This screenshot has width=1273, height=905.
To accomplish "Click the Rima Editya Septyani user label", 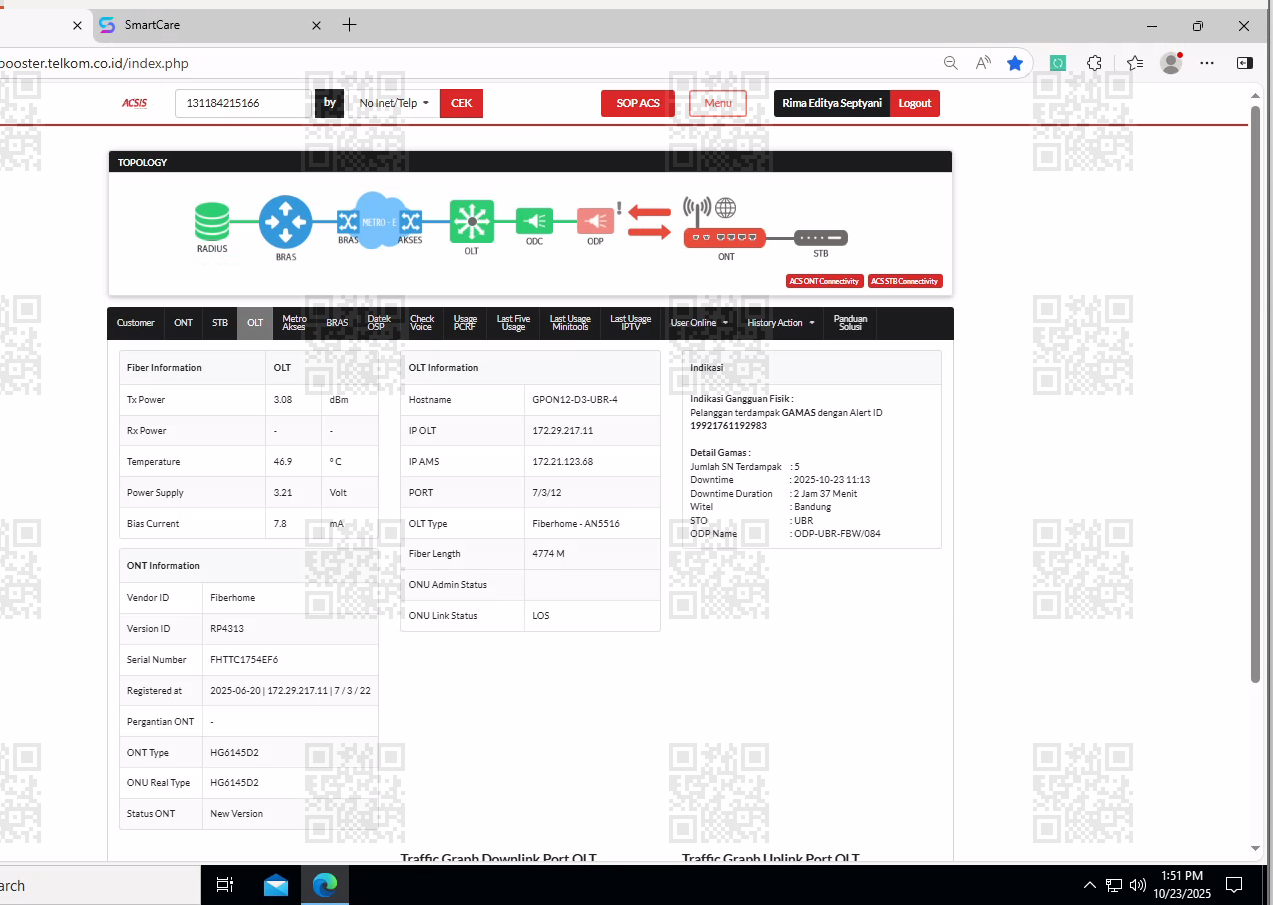I will [832, 103].
